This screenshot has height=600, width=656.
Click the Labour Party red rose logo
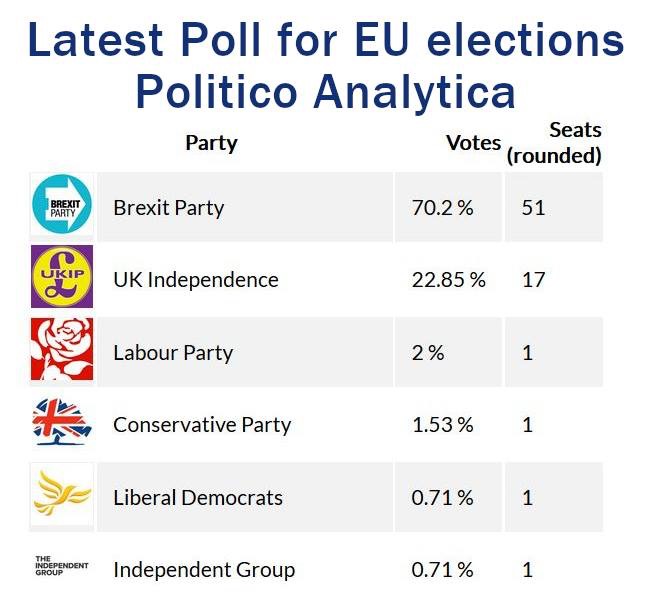pos(62,350)
